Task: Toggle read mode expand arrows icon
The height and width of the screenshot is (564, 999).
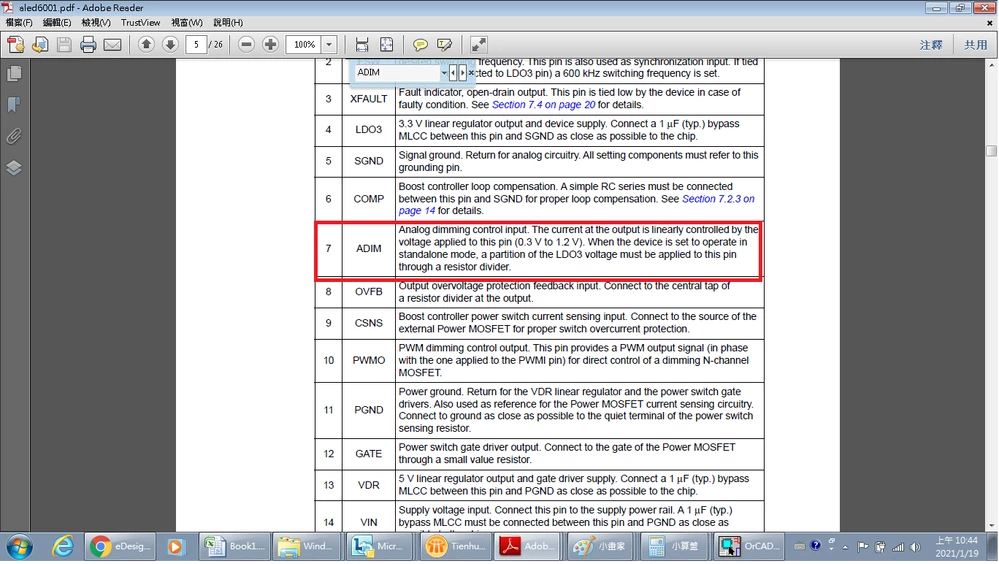Action: click(478, 45)
